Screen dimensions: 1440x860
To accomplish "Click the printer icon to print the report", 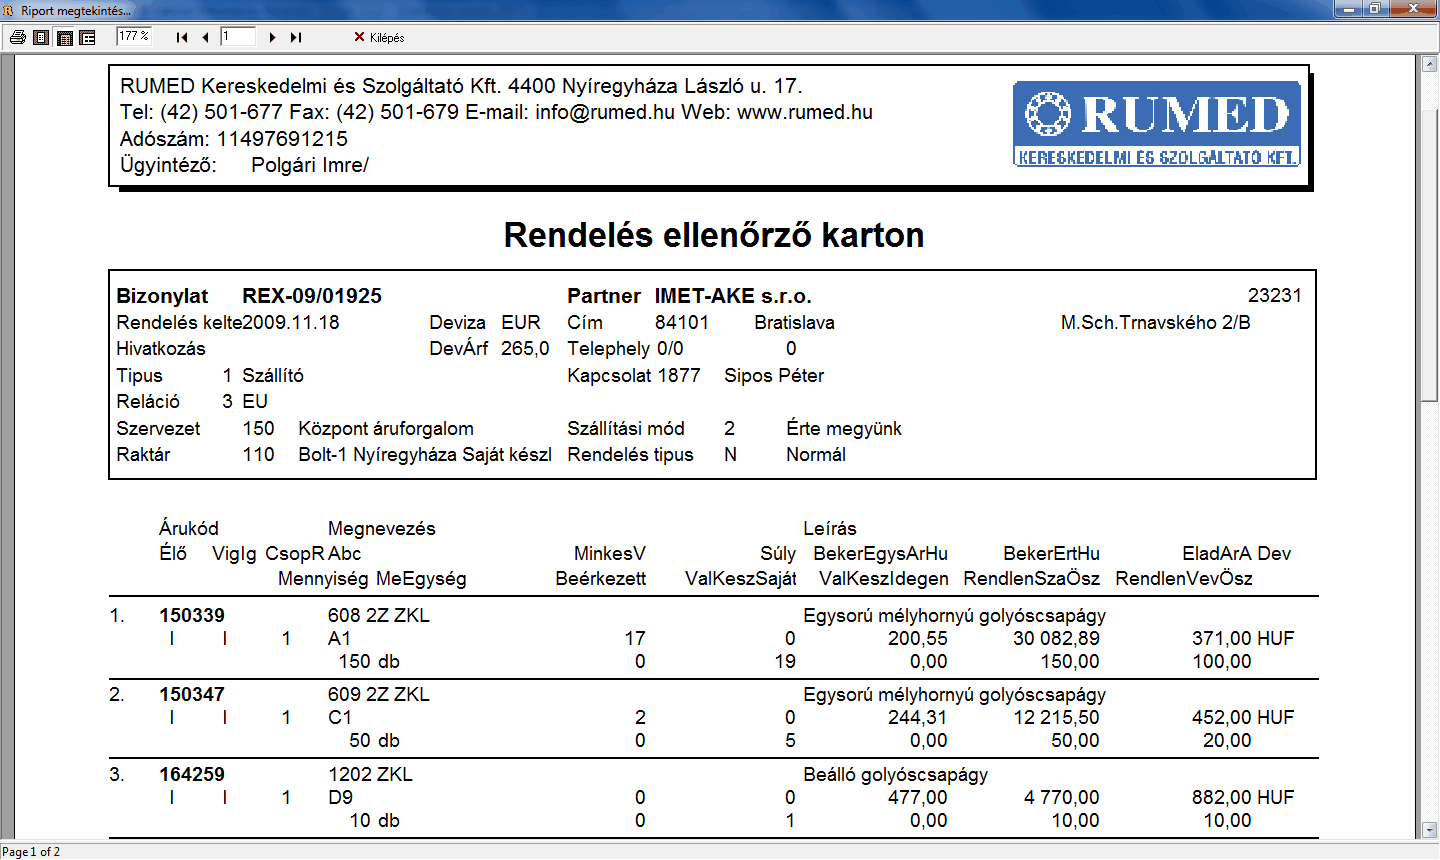I will click(x=17, y=37).
